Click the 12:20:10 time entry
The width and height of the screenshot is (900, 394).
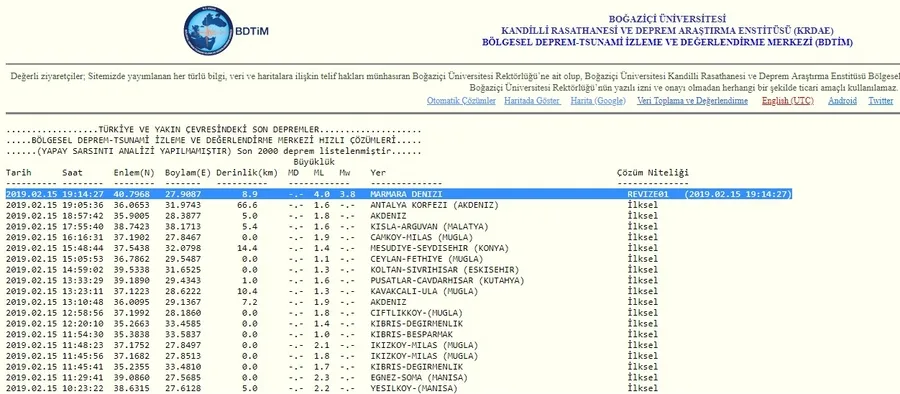tap(83, 324)
